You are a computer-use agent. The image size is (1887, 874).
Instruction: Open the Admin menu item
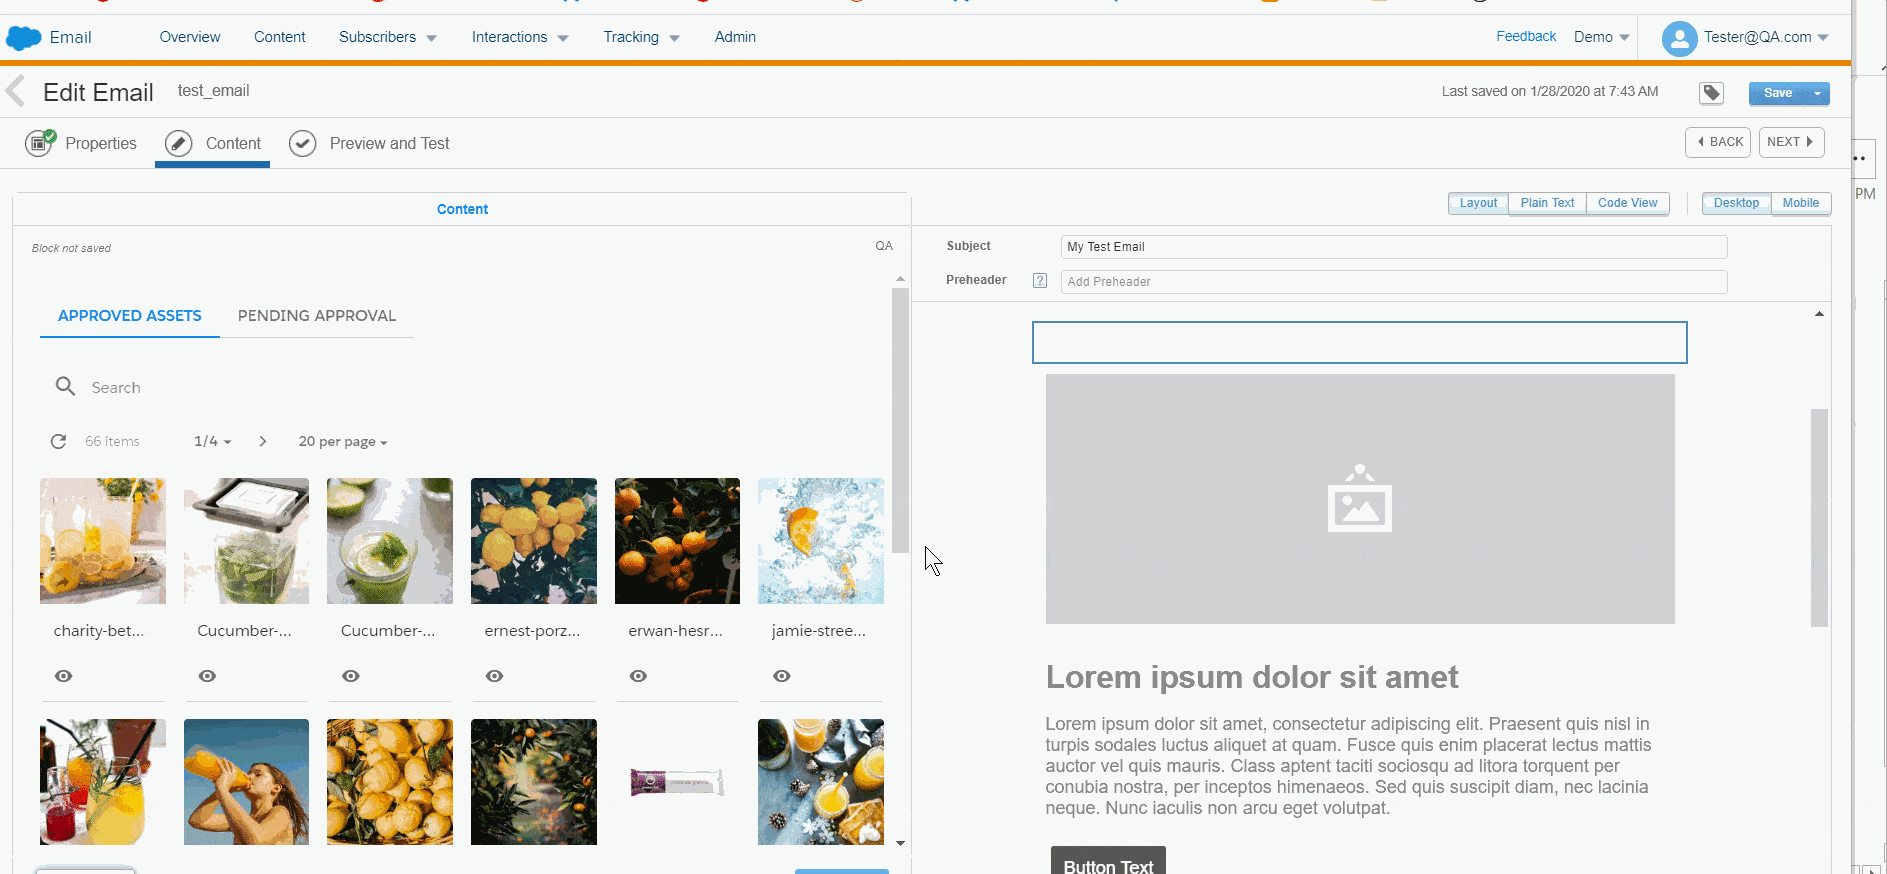[735, 37]
